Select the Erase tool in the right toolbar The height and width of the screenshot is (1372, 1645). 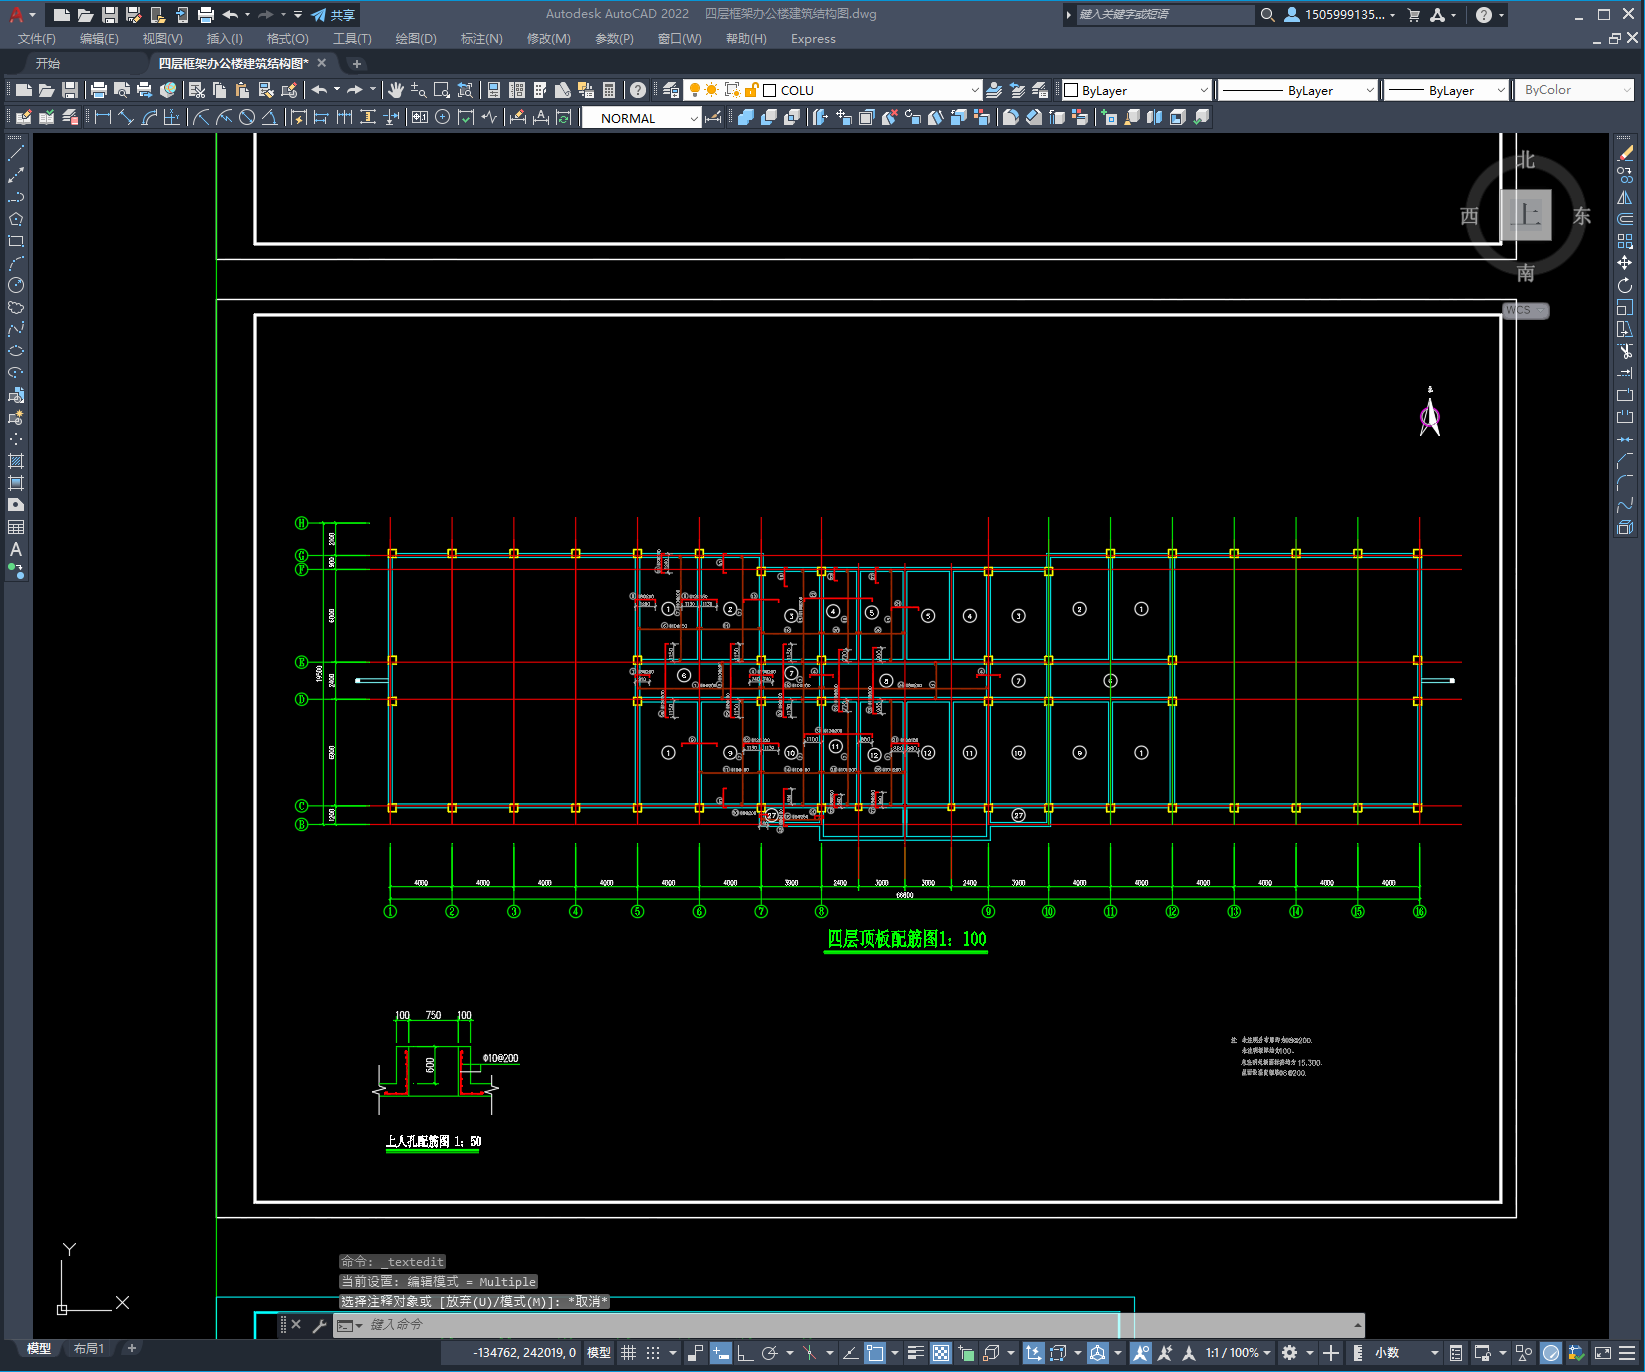[1625, 153]
